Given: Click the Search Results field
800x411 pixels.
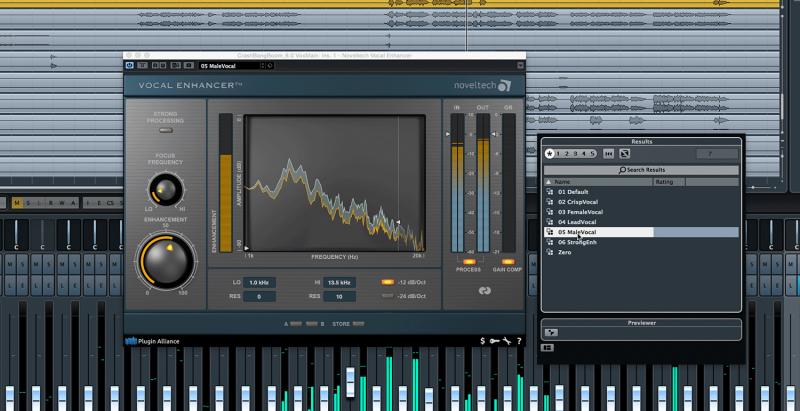Looking at the screenshot, I should (641, 170).
